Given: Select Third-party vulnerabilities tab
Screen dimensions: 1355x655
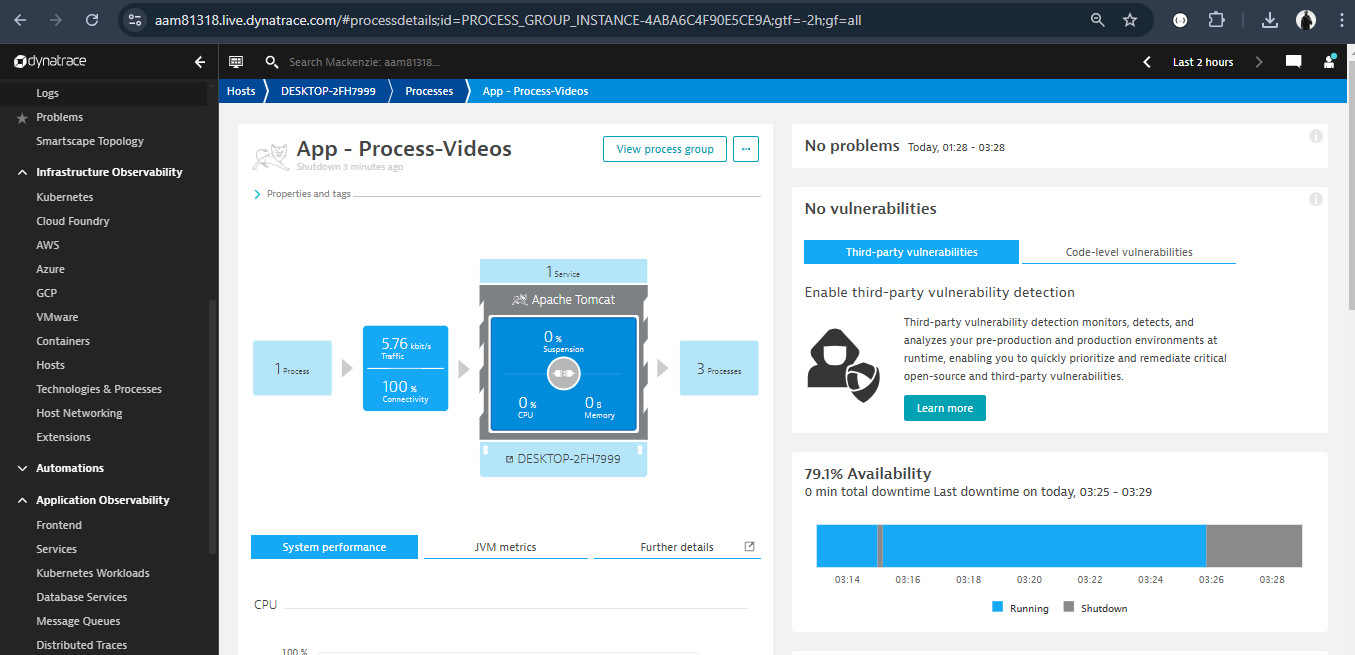Looking at the screenshot, I should (x=911, y=252).
